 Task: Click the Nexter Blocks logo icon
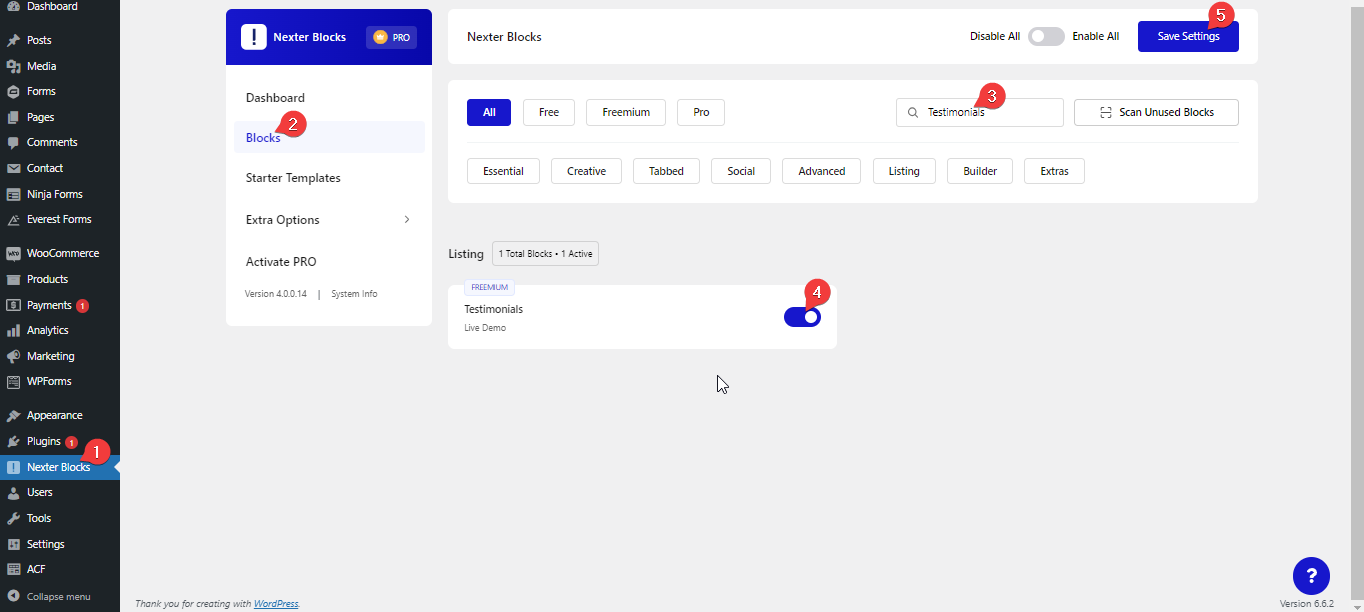(x=254, y=37)
